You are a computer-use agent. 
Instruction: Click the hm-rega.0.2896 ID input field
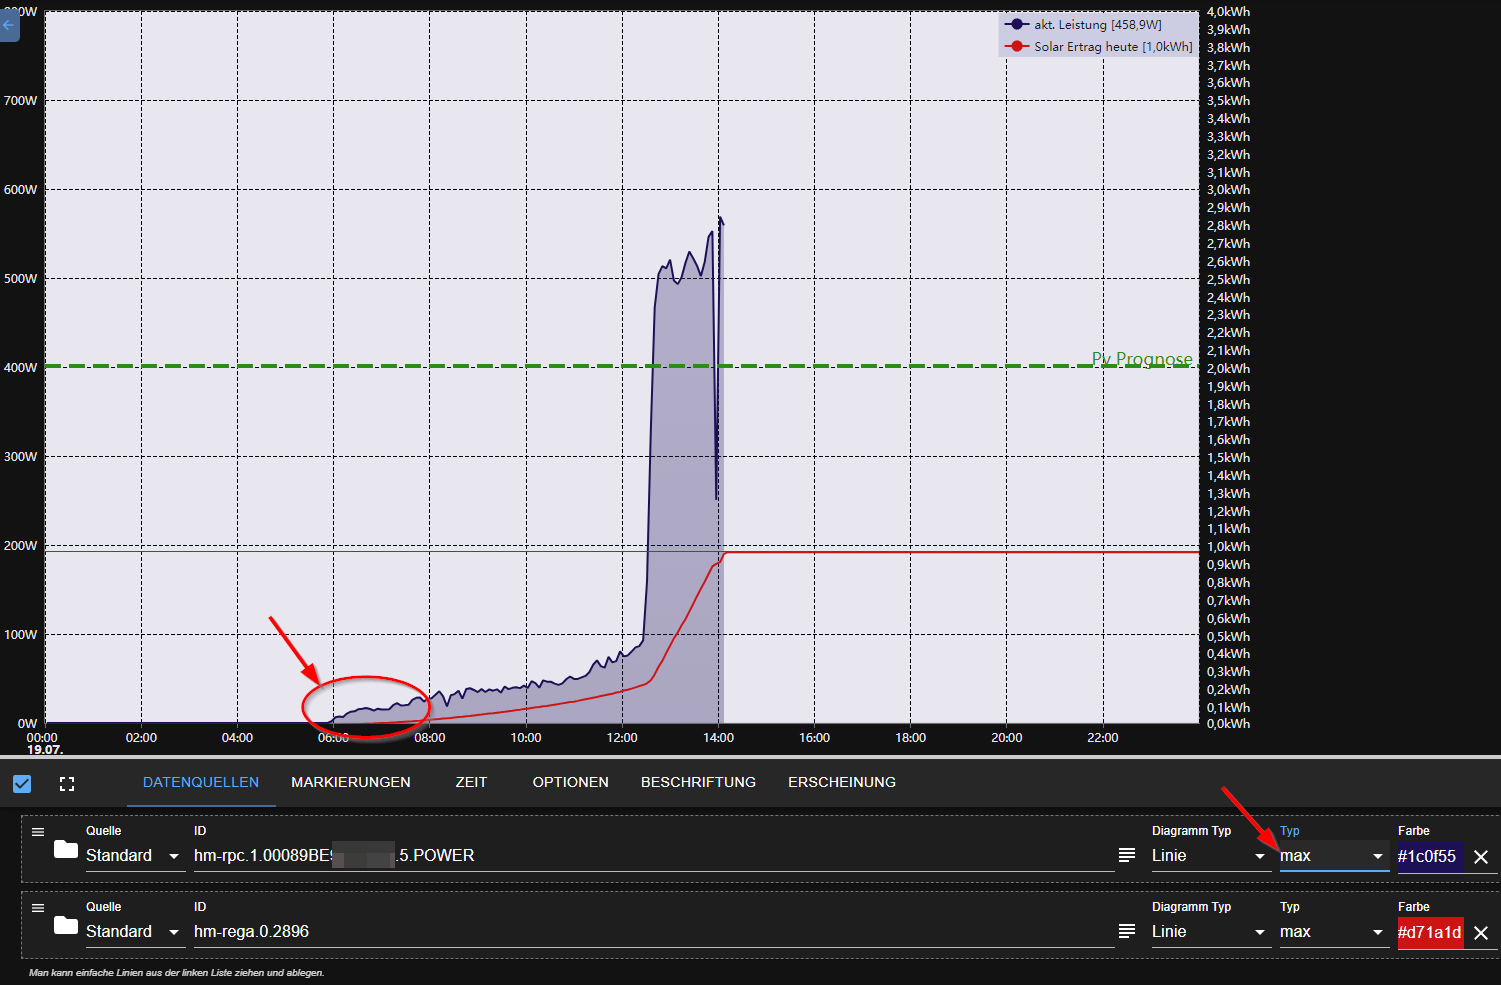click(x=650, y=932)
